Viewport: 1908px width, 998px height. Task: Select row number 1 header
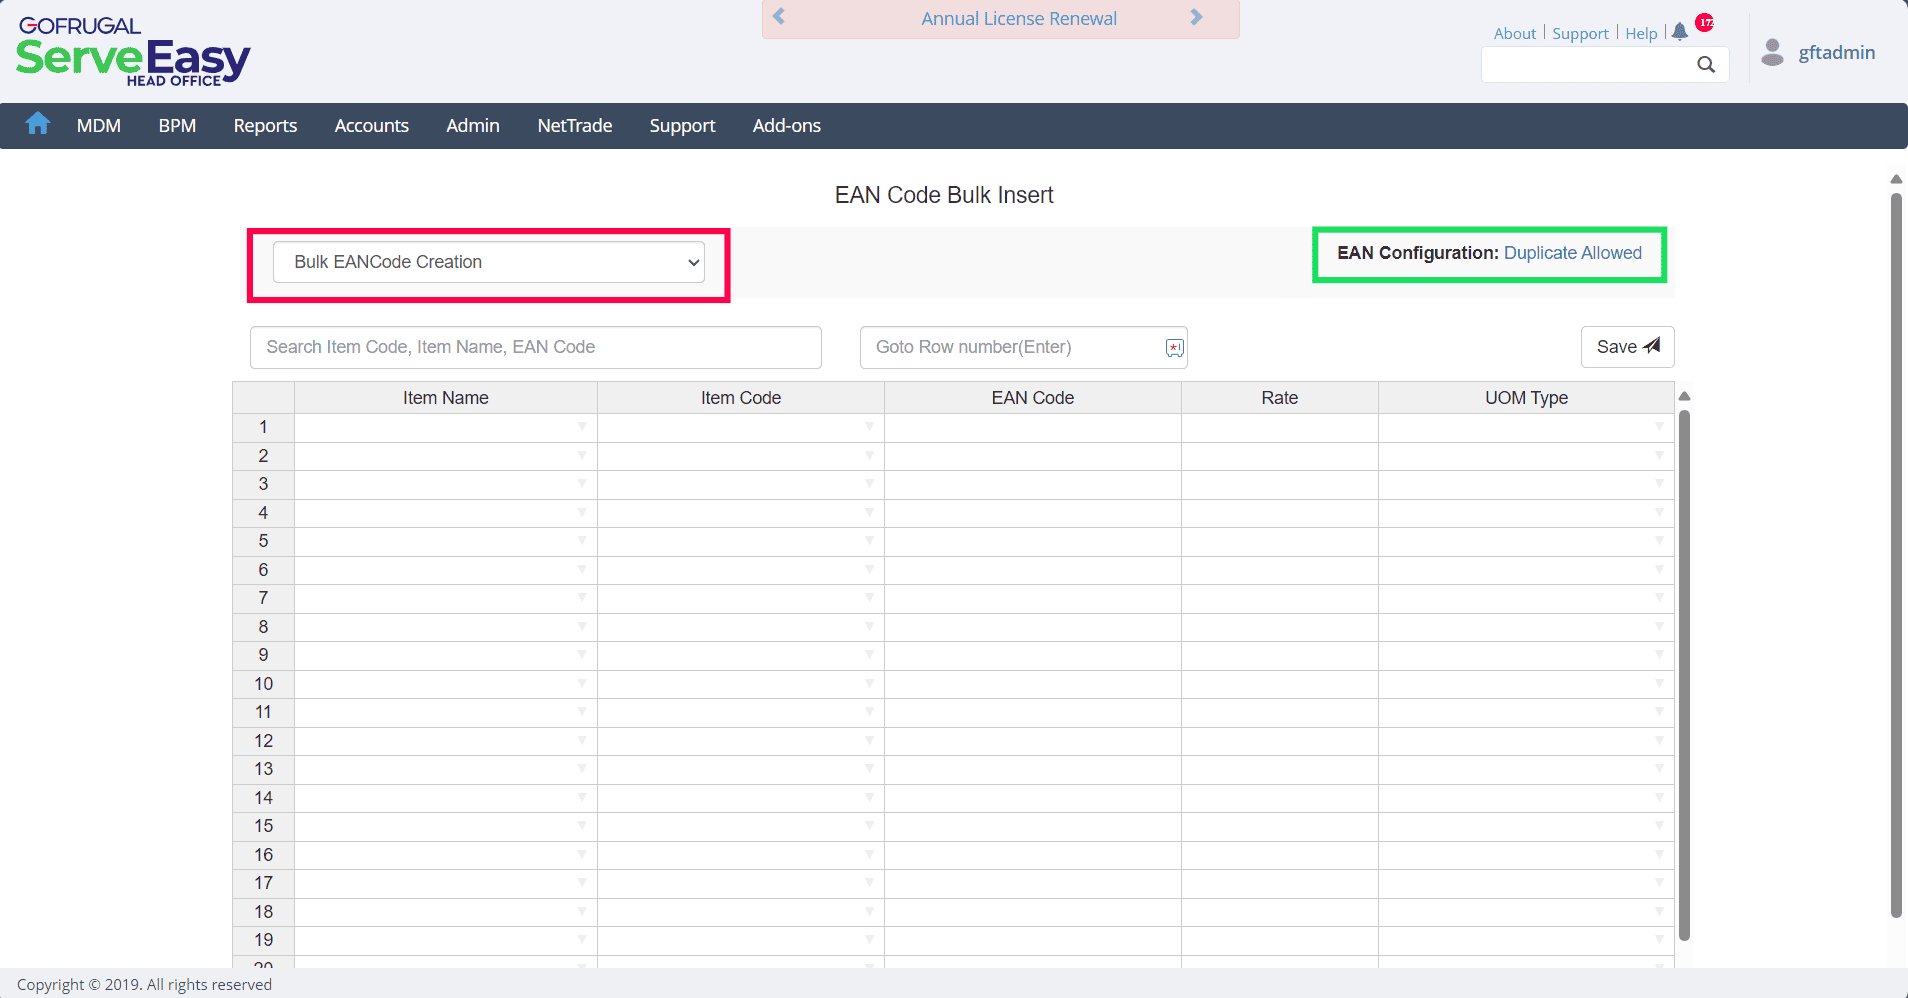tap(264, 427)
